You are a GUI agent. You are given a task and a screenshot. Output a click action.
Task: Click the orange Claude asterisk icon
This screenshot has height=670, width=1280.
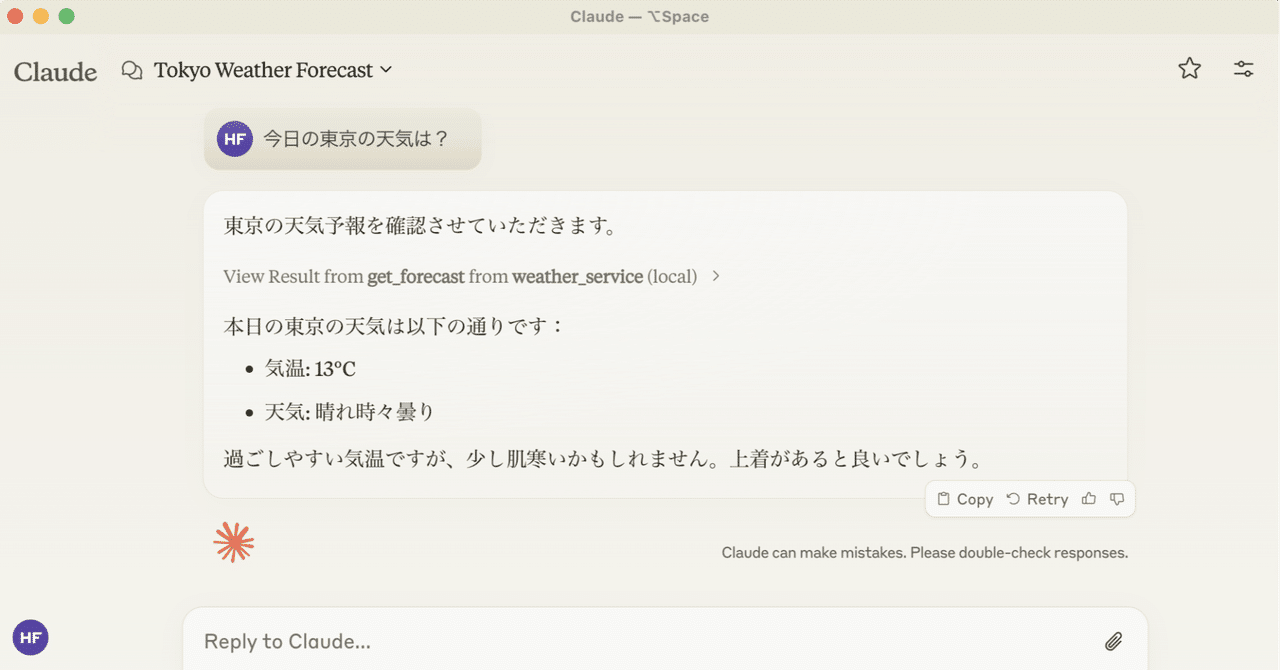(x=233, y=541)
